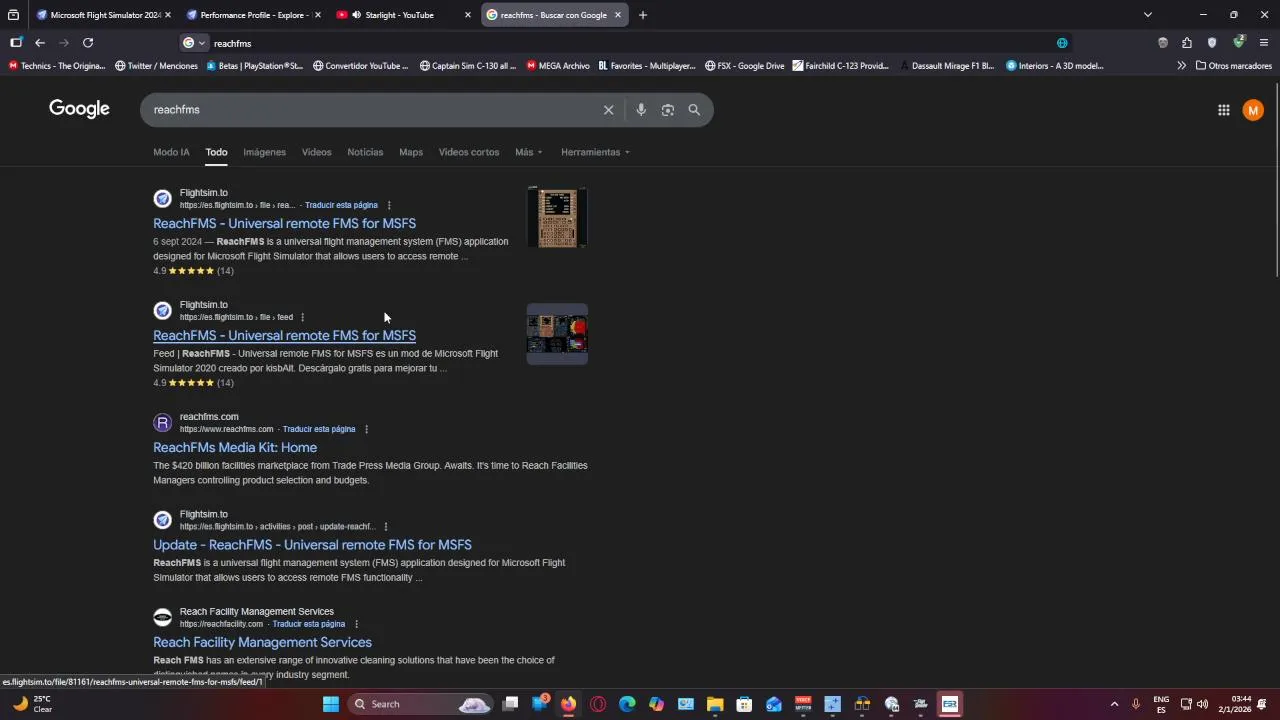Toggle the ENG ES keyboard language indicator

coord(1161,704)
